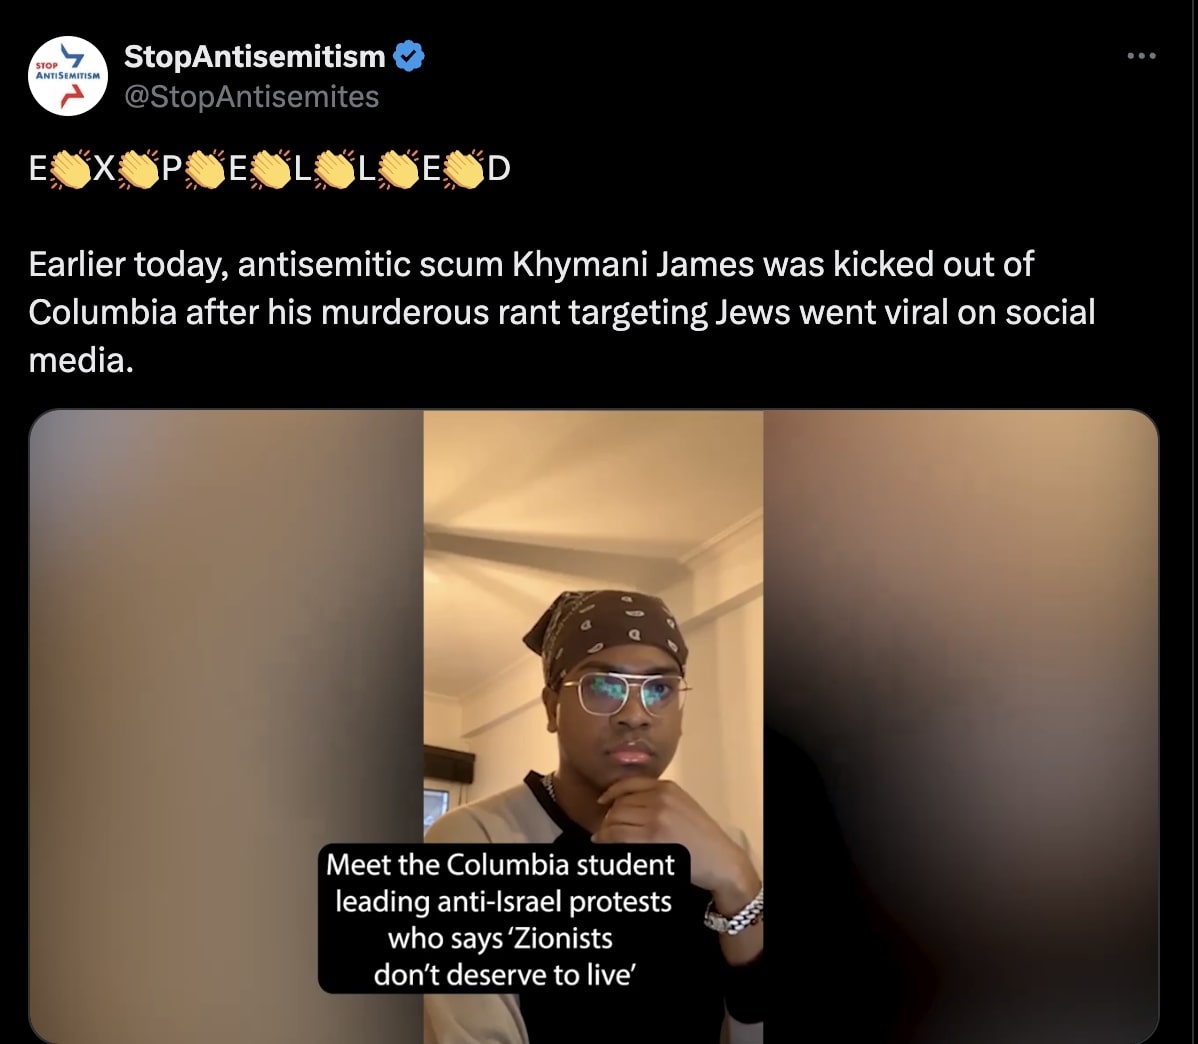Open the three-dot more options menu
Image resolution: width=1198 pixels, height=1044 pixels.
(x=1141, y=56)
